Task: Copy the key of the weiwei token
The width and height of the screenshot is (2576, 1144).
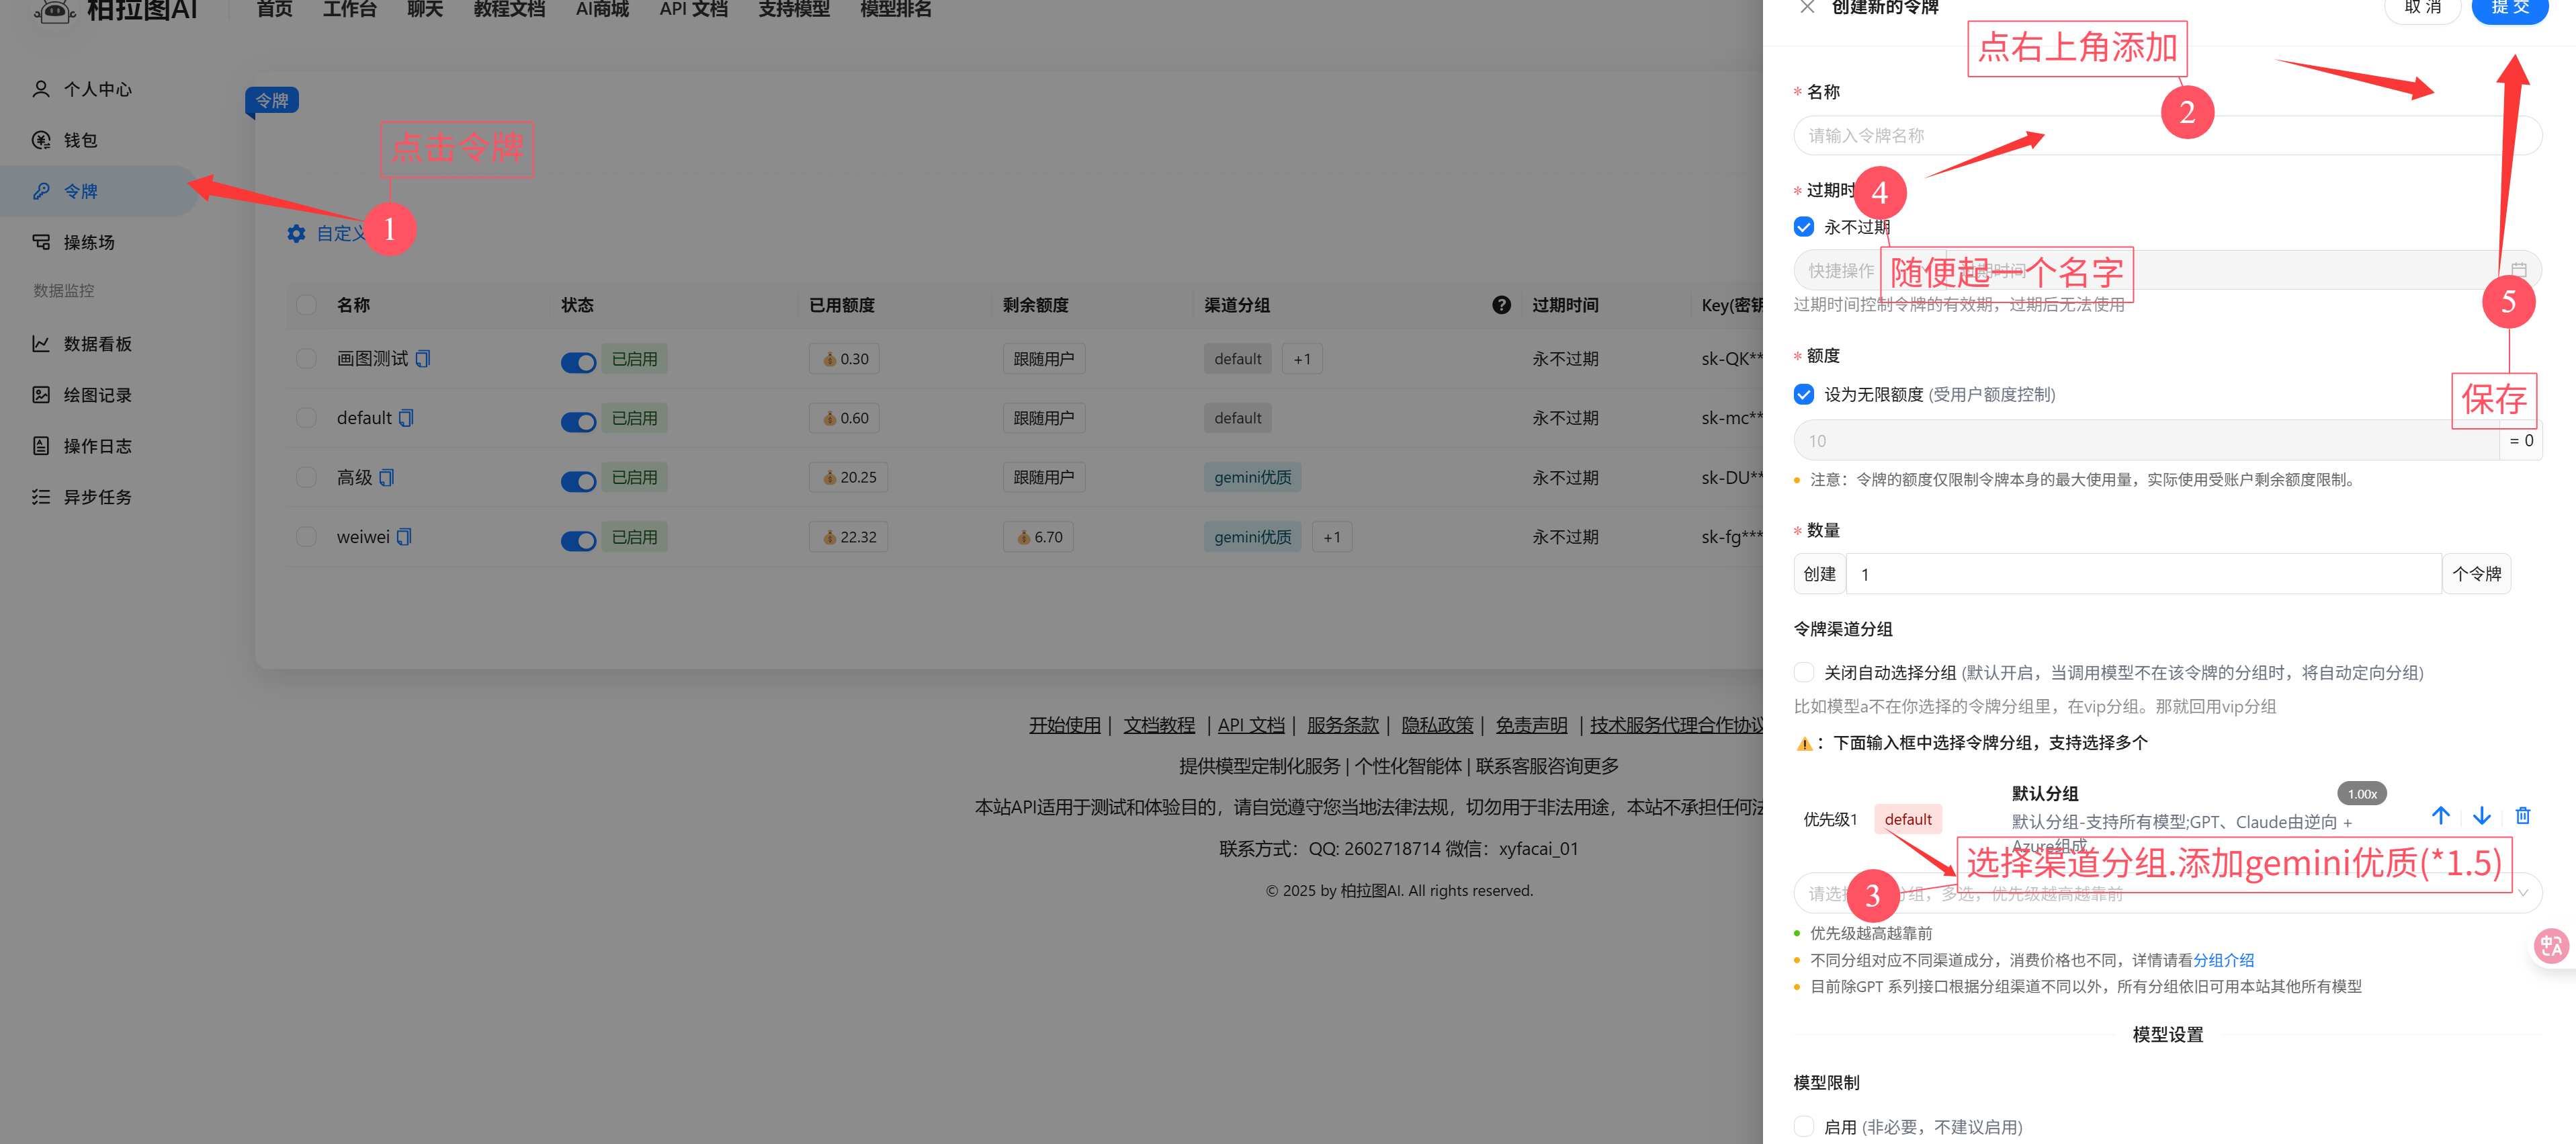Action: pyautogui.click(x=404, y=536)
